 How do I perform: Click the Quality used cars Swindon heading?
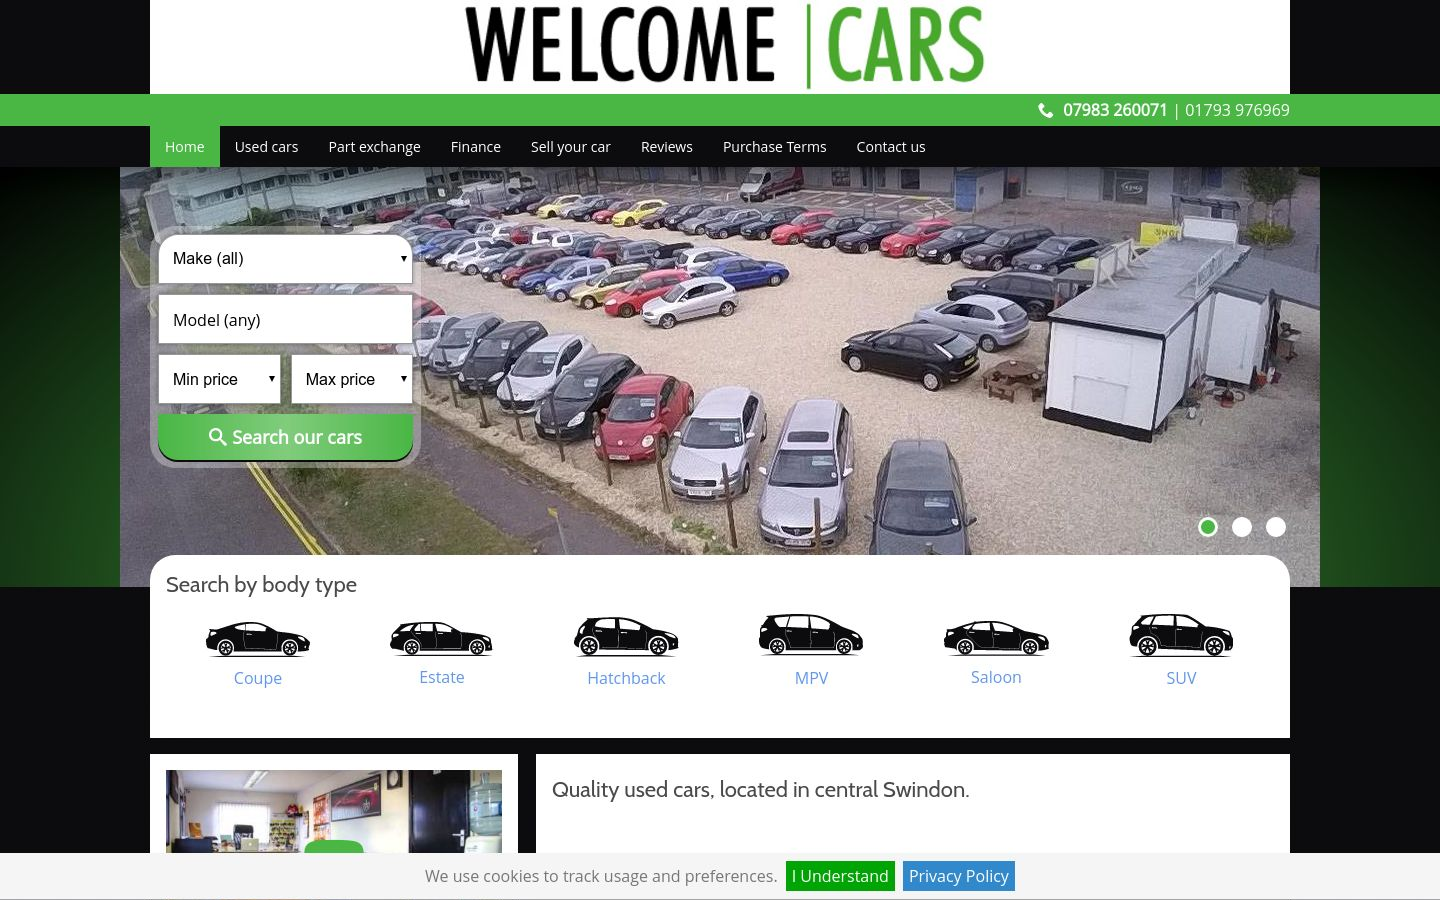click(x=760, y=790)
